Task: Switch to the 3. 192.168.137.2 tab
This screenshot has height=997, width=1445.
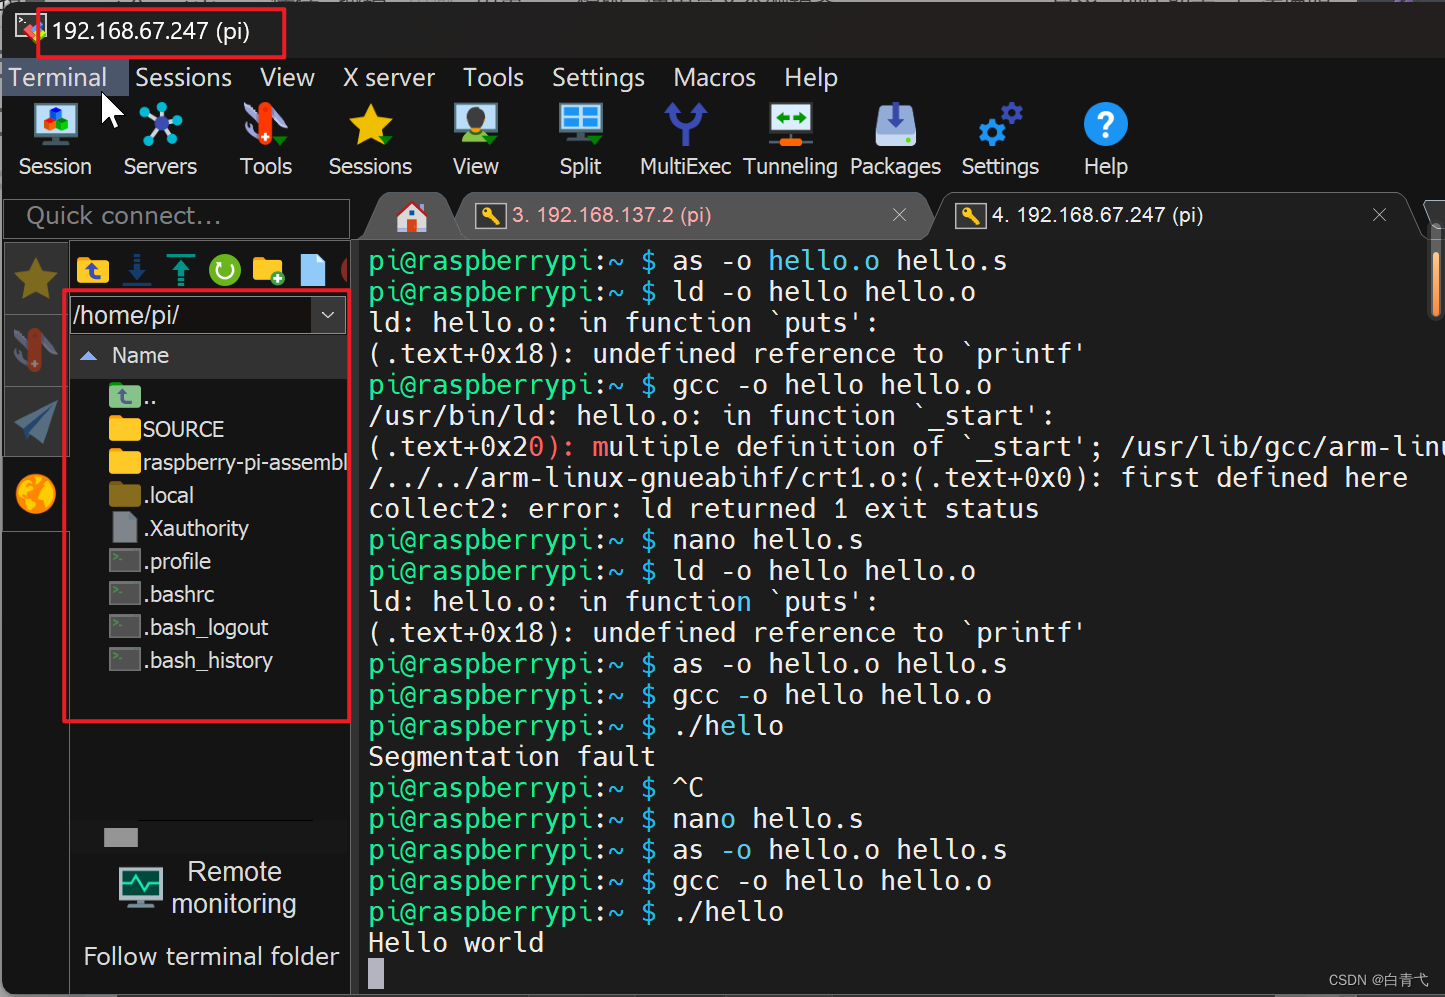Action: click(612, 215)
